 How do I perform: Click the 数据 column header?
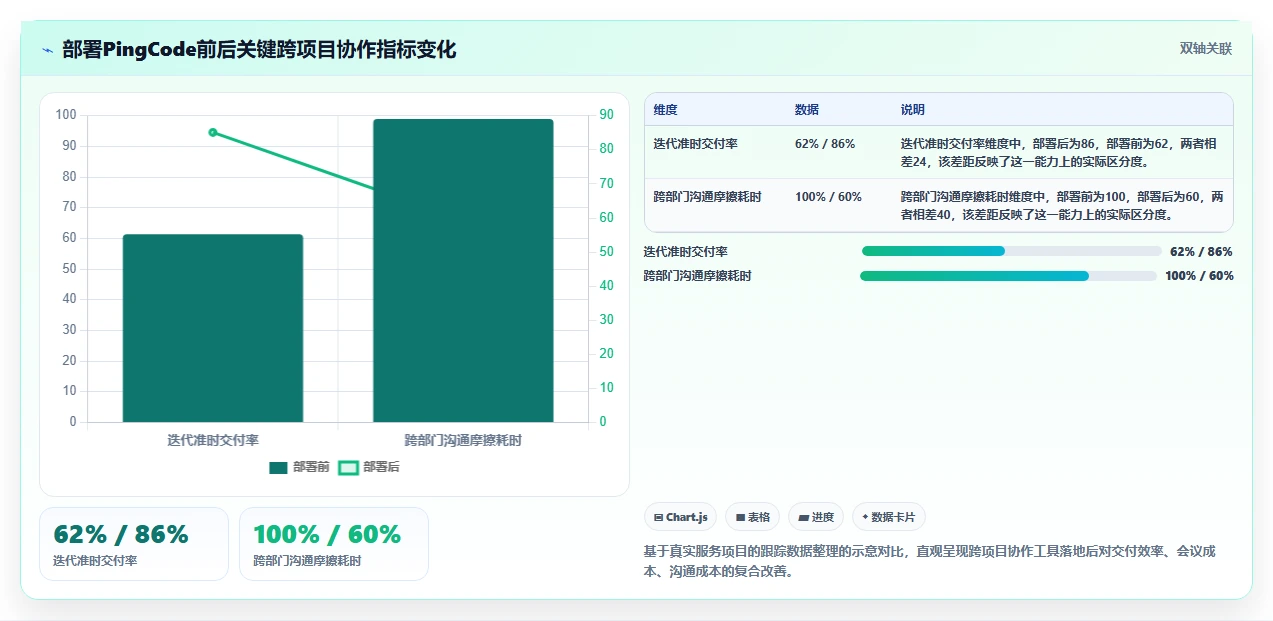pyautogui.click(x=807, y=110)
